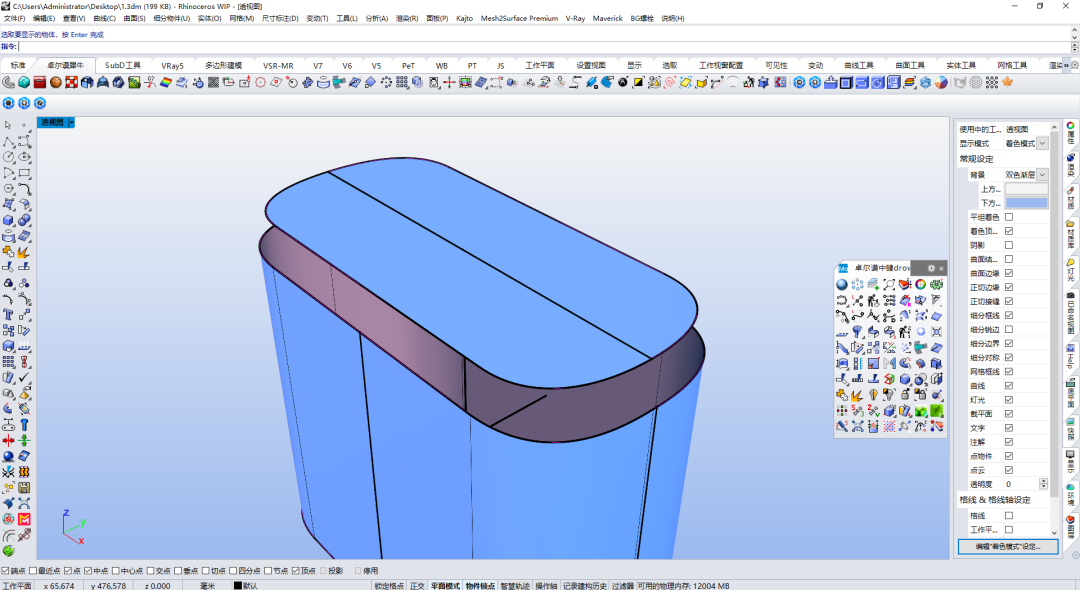Open the floating panel gear settings
The width and height of the screenshot is (1080, 590).
931,268
